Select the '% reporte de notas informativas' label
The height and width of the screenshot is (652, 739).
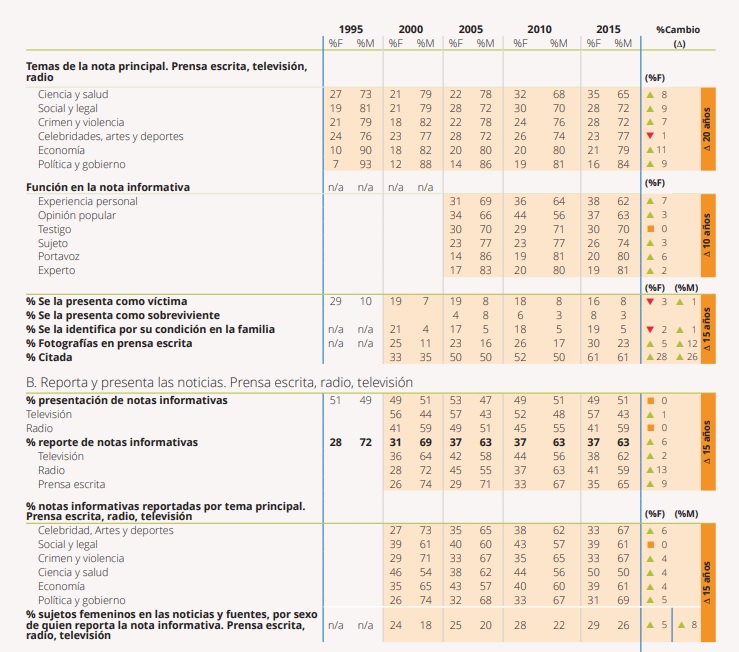112,442
